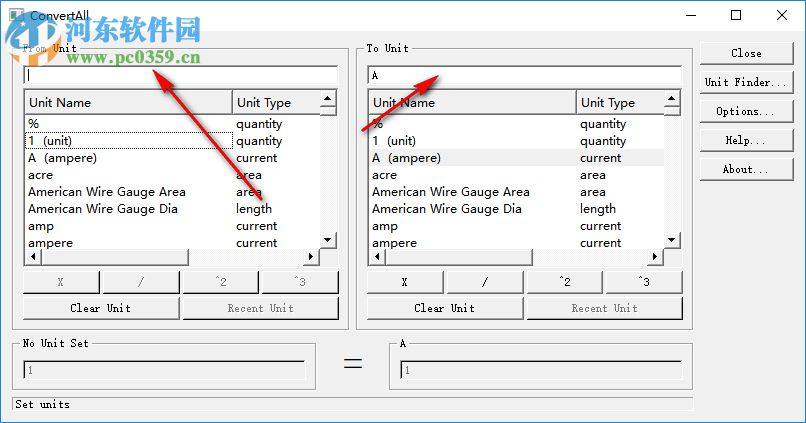Open the Options dialog
Image resolution: width=806 pixels, height=423 pixels.
pyautogui.click(x=746, y=111)
